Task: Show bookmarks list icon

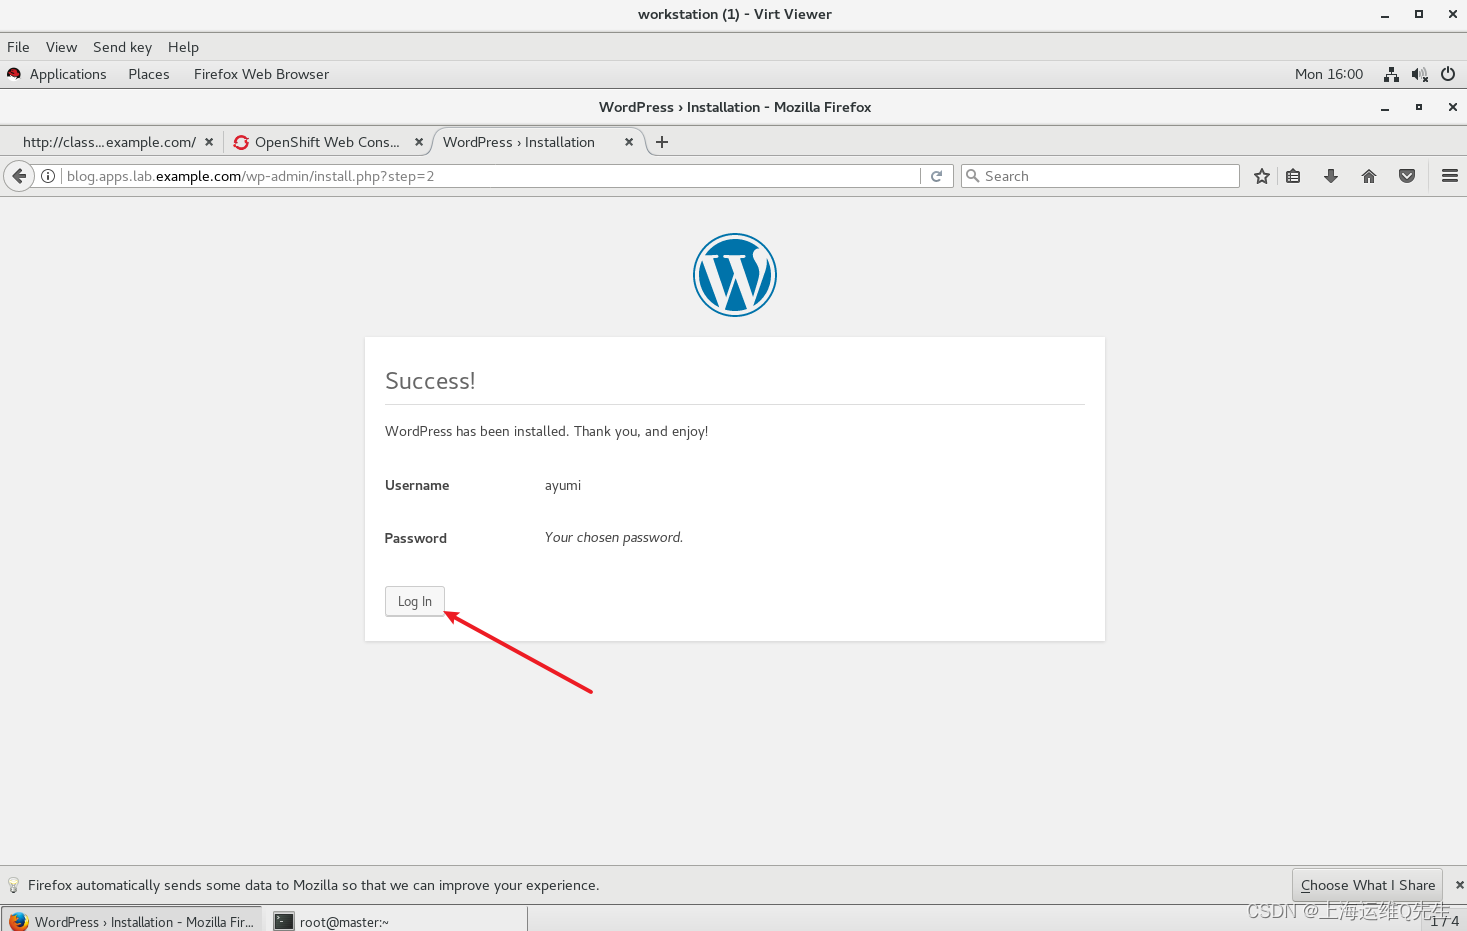Action: click(x=1293, y=176)
